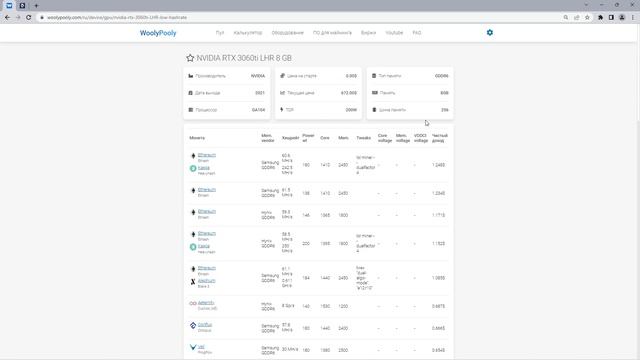Open the Ethereum link in the 61.5 MH/s row
Screen dimensions: 640x360
click(x=207, y=190)
